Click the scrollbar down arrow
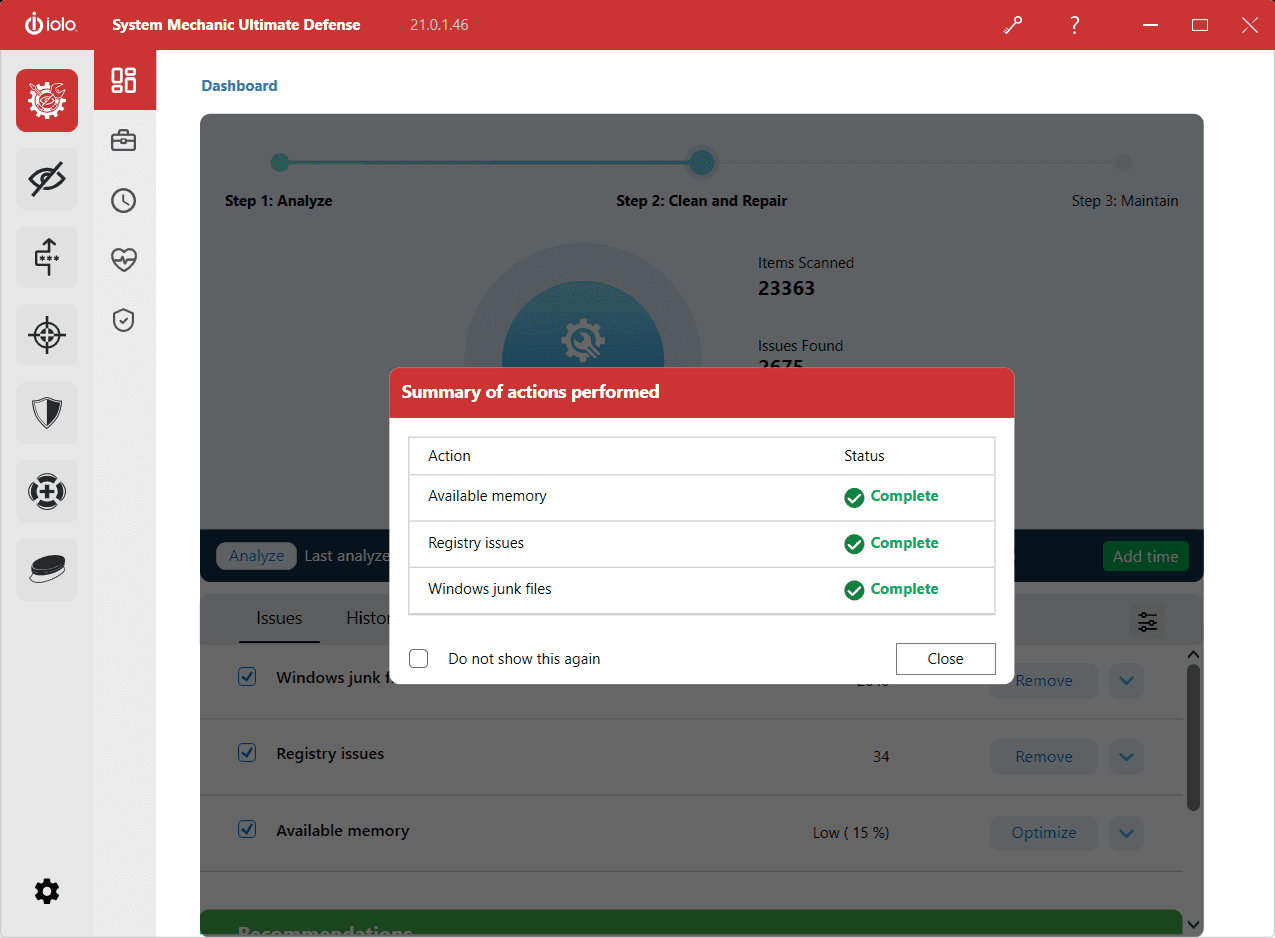Image resolution: width=1275 pixels, height=938 pixels. (1193, 925)
